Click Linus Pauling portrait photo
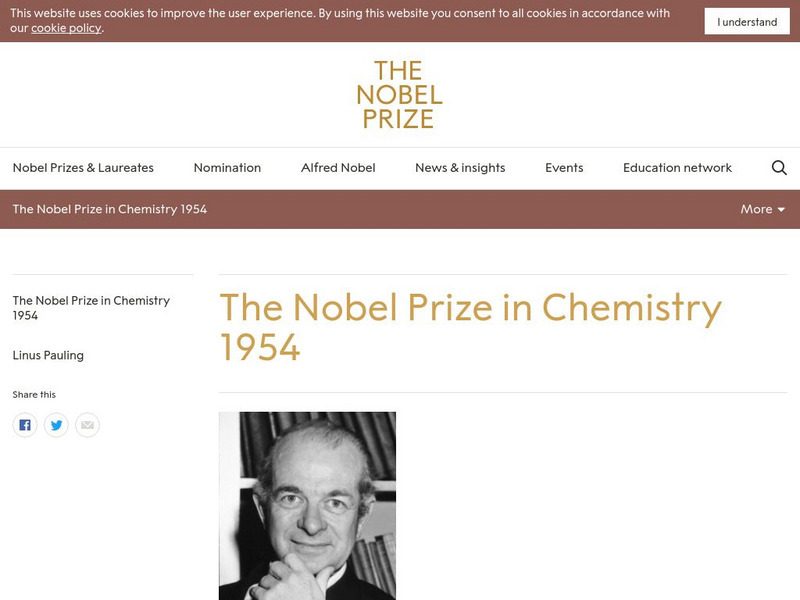The height and width of the screenshot is (600, 800). point(307,505)
